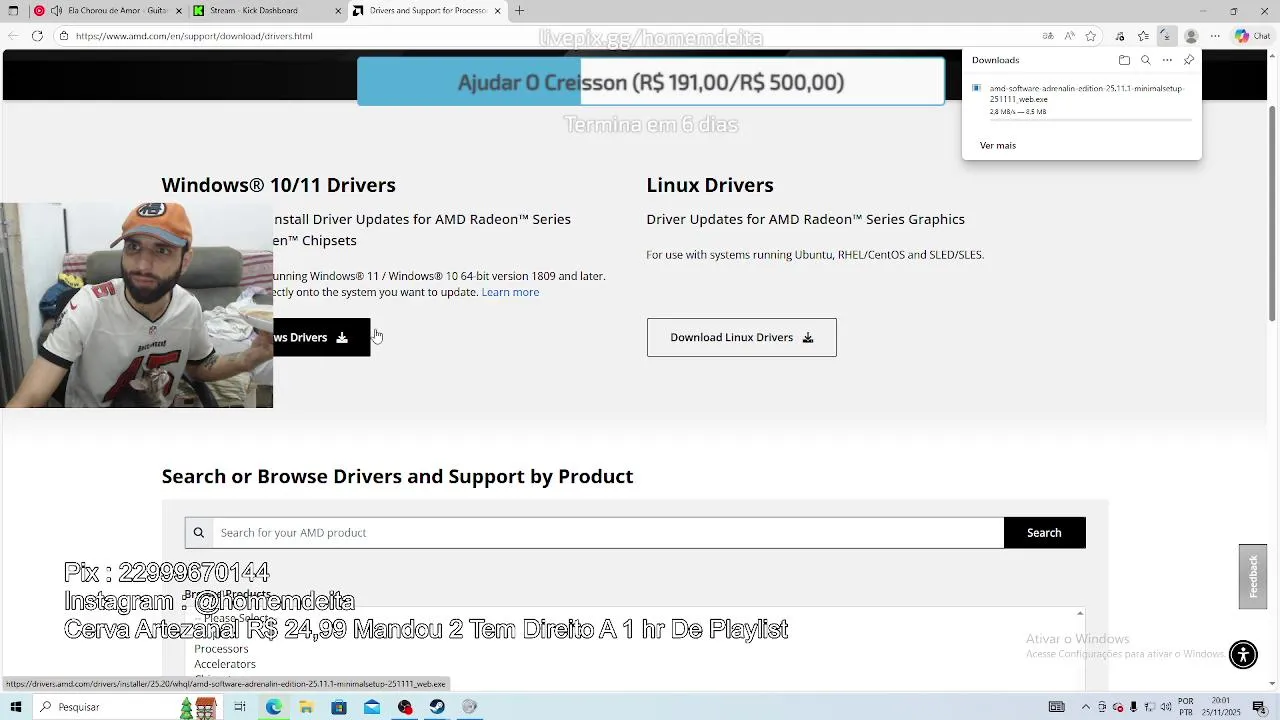Open the browser tab actions menu icon

click(x=13, y=11)
